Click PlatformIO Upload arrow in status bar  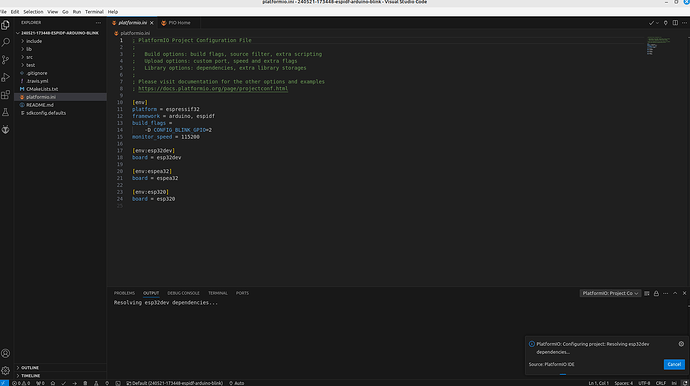[x=74, y=383]
